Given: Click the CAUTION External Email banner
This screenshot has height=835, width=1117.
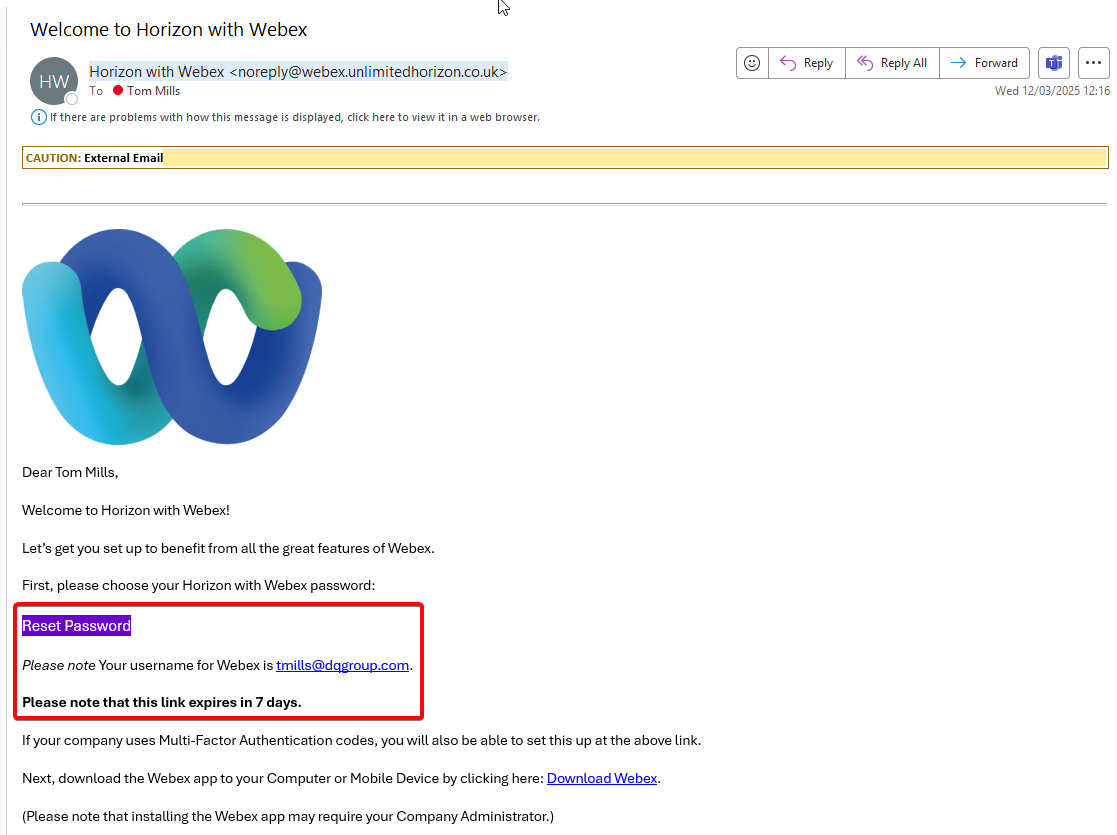Looking at the screenshot, I should coord(565,157).
